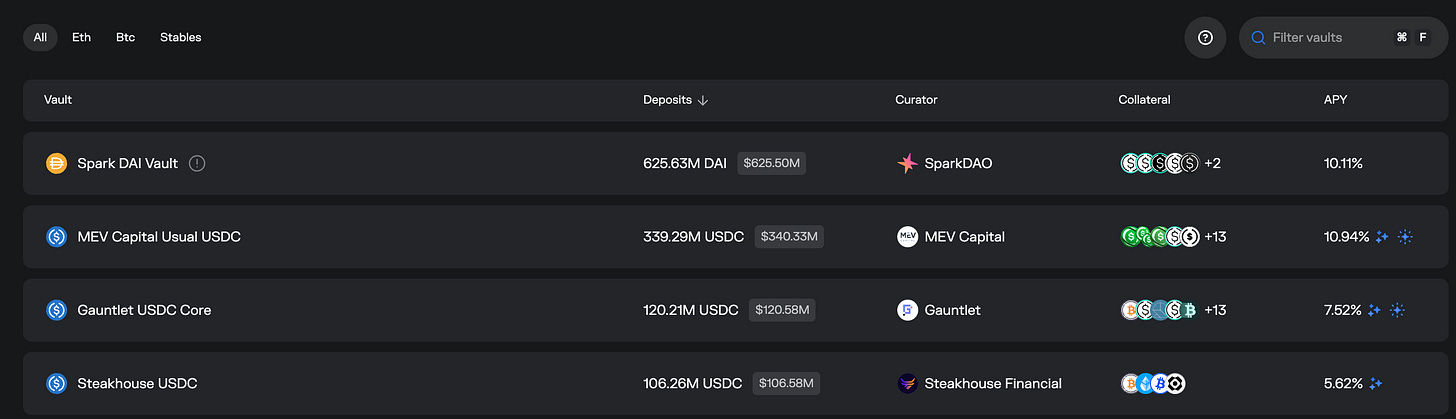1456x419 pixels.
Task: Focus the Filter vaults search field
Action: click(x=1343, y=37)
